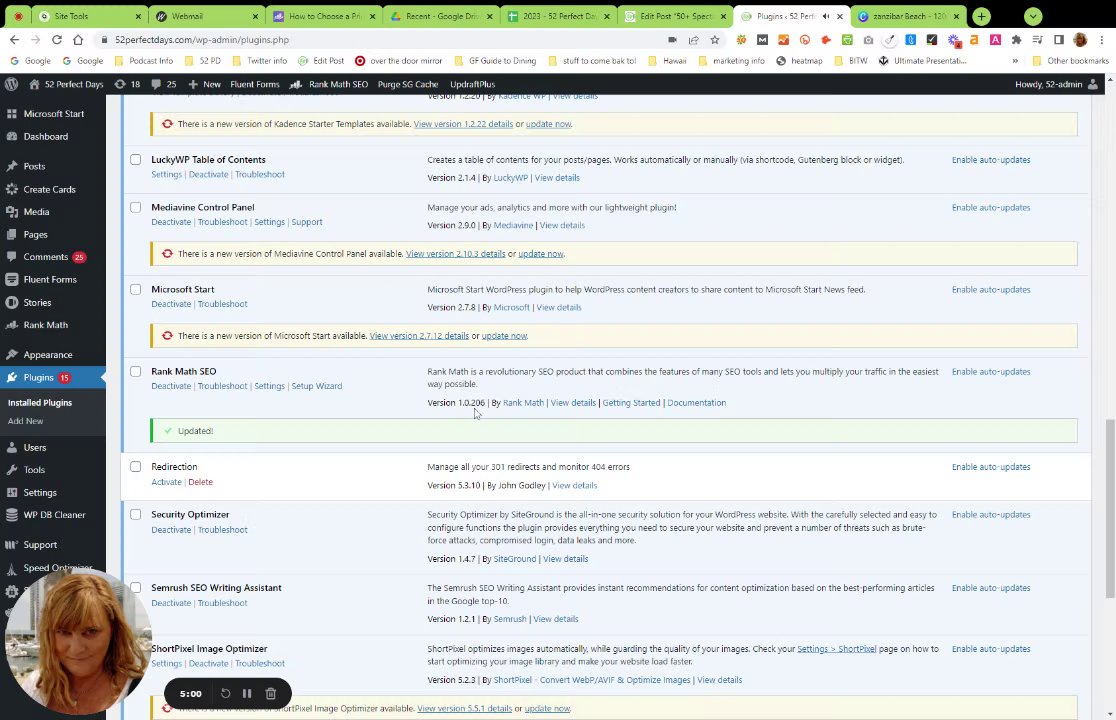Click Purge SG Cache in admin bar
This screenshot has width=1116, height=720.
408,84
